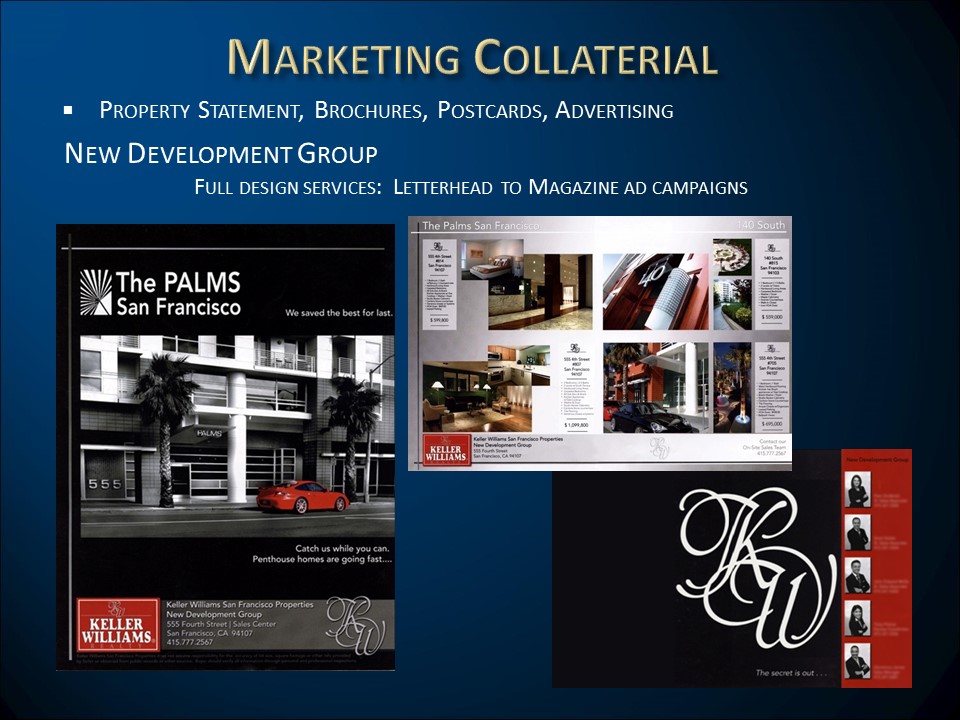
Task: Select the Full design services line
Action: (x=471, y=187)
